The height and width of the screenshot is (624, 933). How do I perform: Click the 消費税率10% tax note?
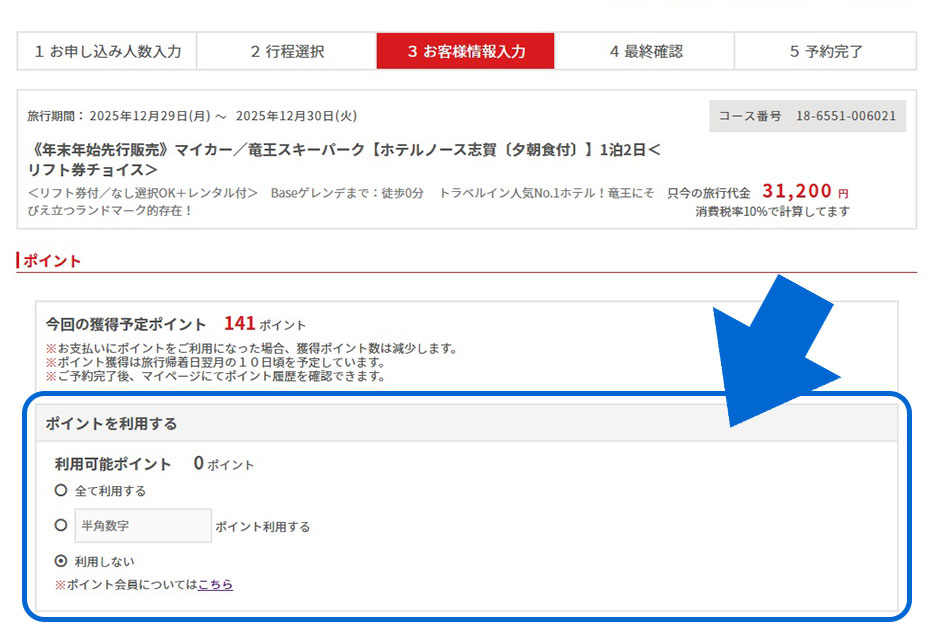(x=772, y=212)
